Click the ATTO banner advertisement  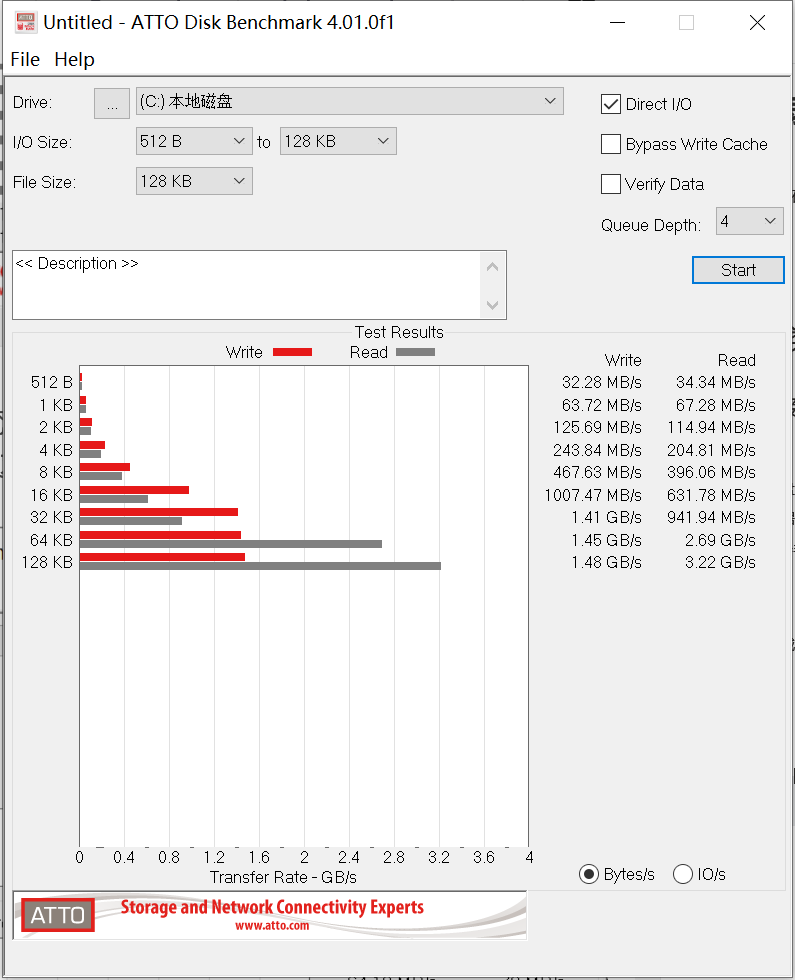tap(270, 915)
